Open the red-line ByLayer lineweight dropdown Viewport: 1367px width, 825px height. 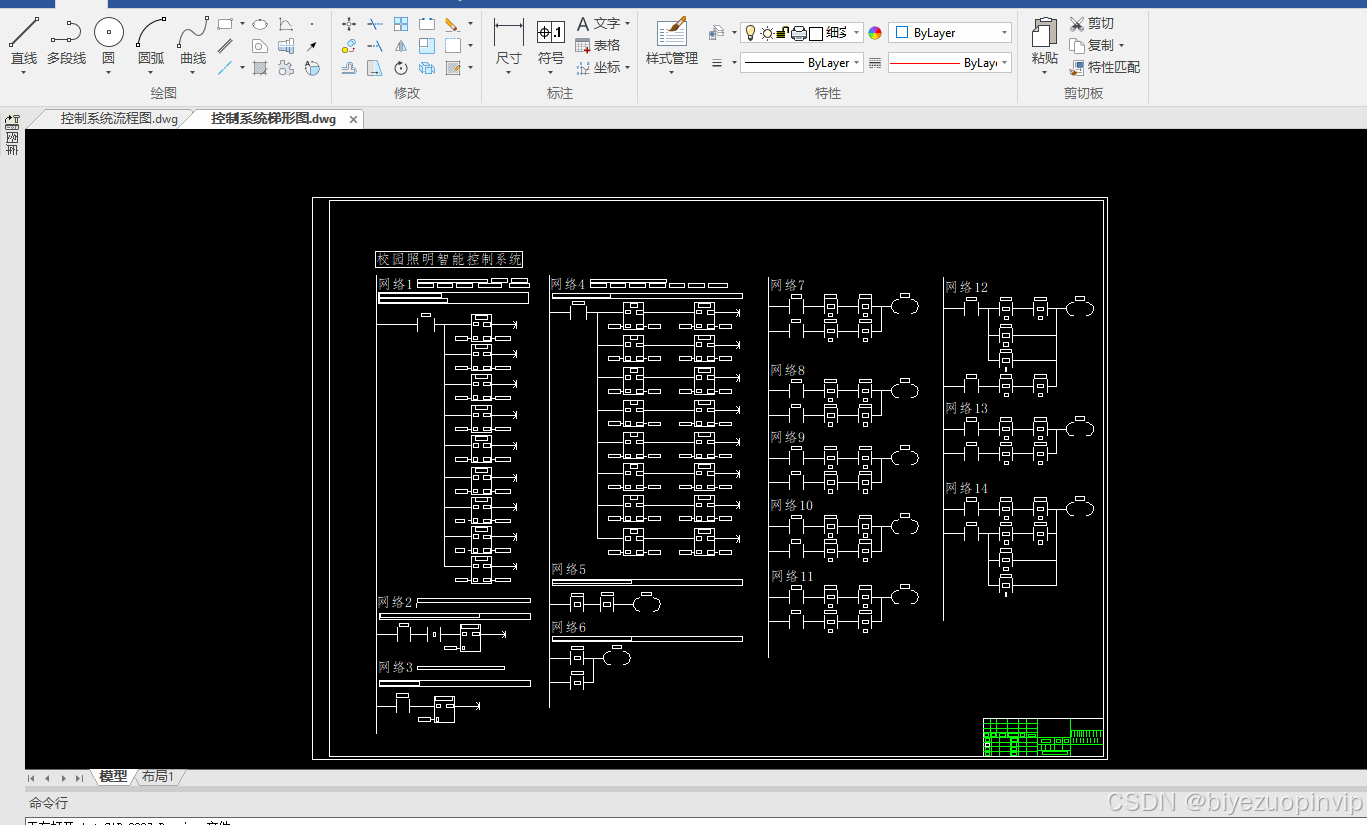point(949,63)
